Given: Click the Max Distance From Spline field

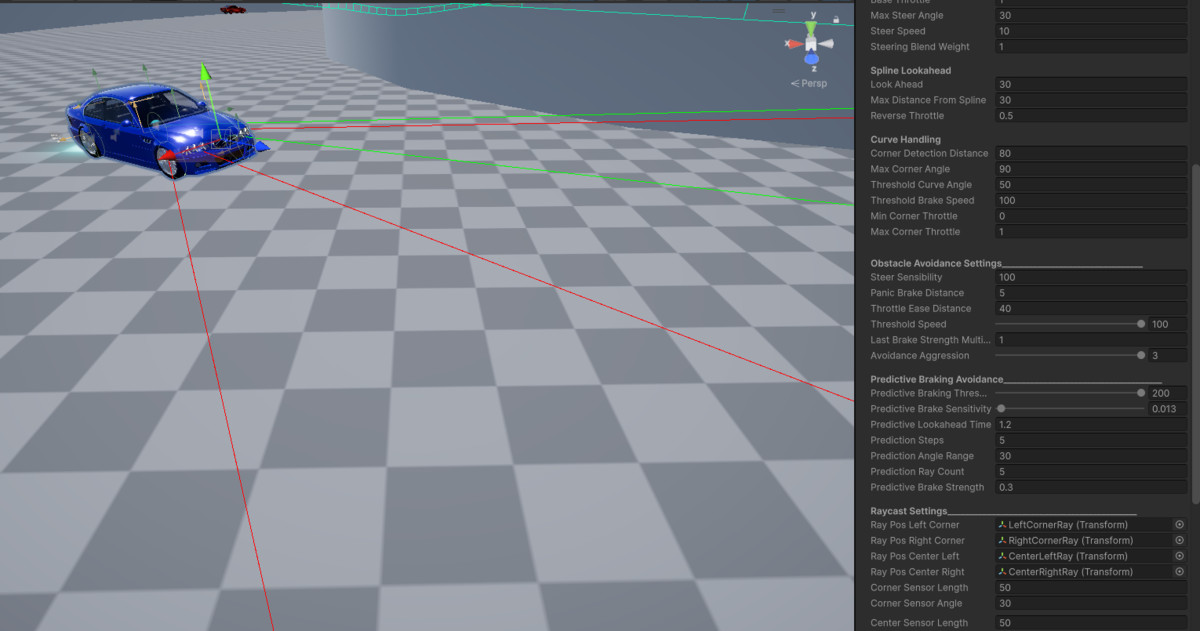Looking at the screenshot, I should pos(1091,100).
